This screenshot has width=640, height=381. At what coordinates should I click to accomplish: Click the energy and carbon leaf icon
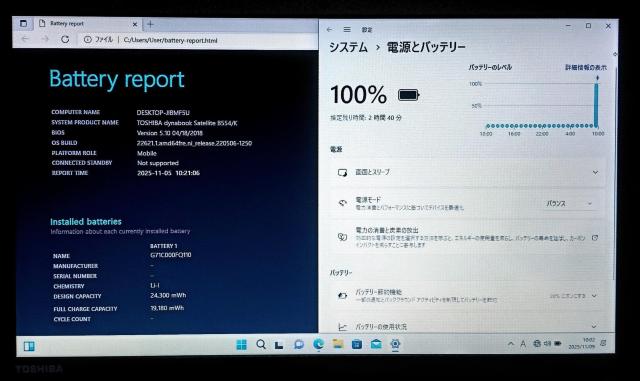[x=342, y=237]
